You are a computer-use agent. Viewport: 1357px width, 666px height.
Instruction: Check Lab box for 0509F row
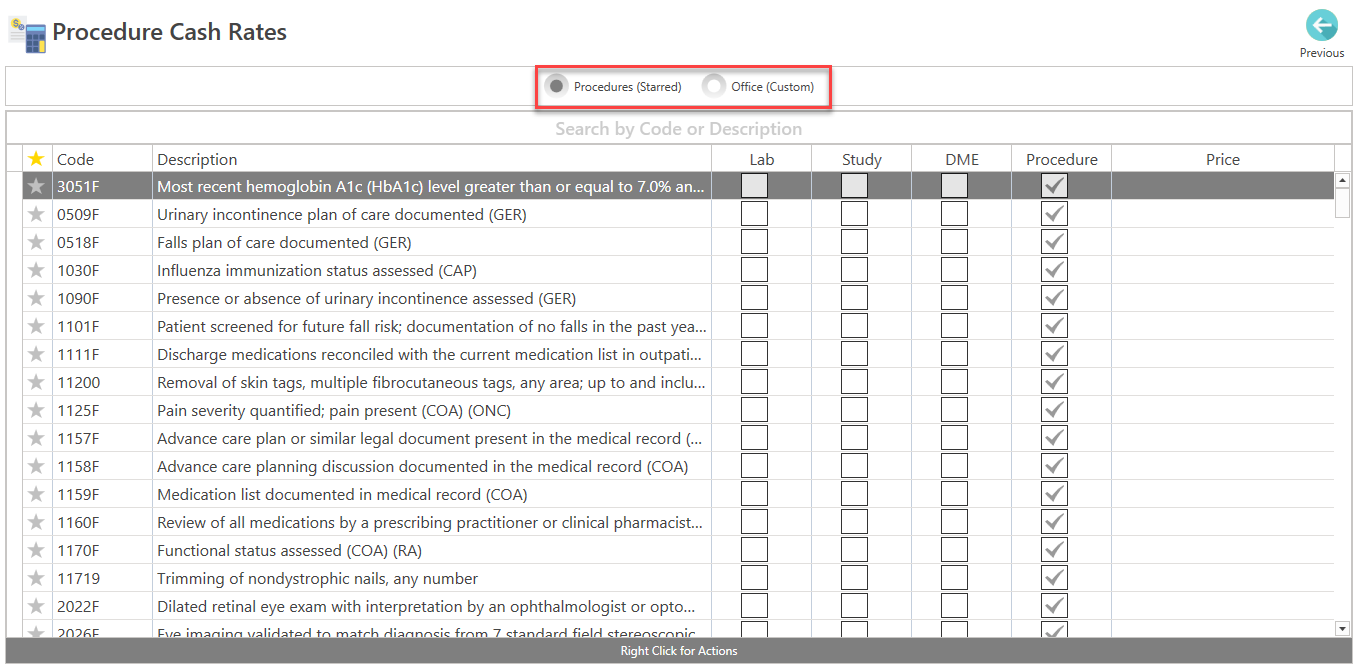(754, 214)
